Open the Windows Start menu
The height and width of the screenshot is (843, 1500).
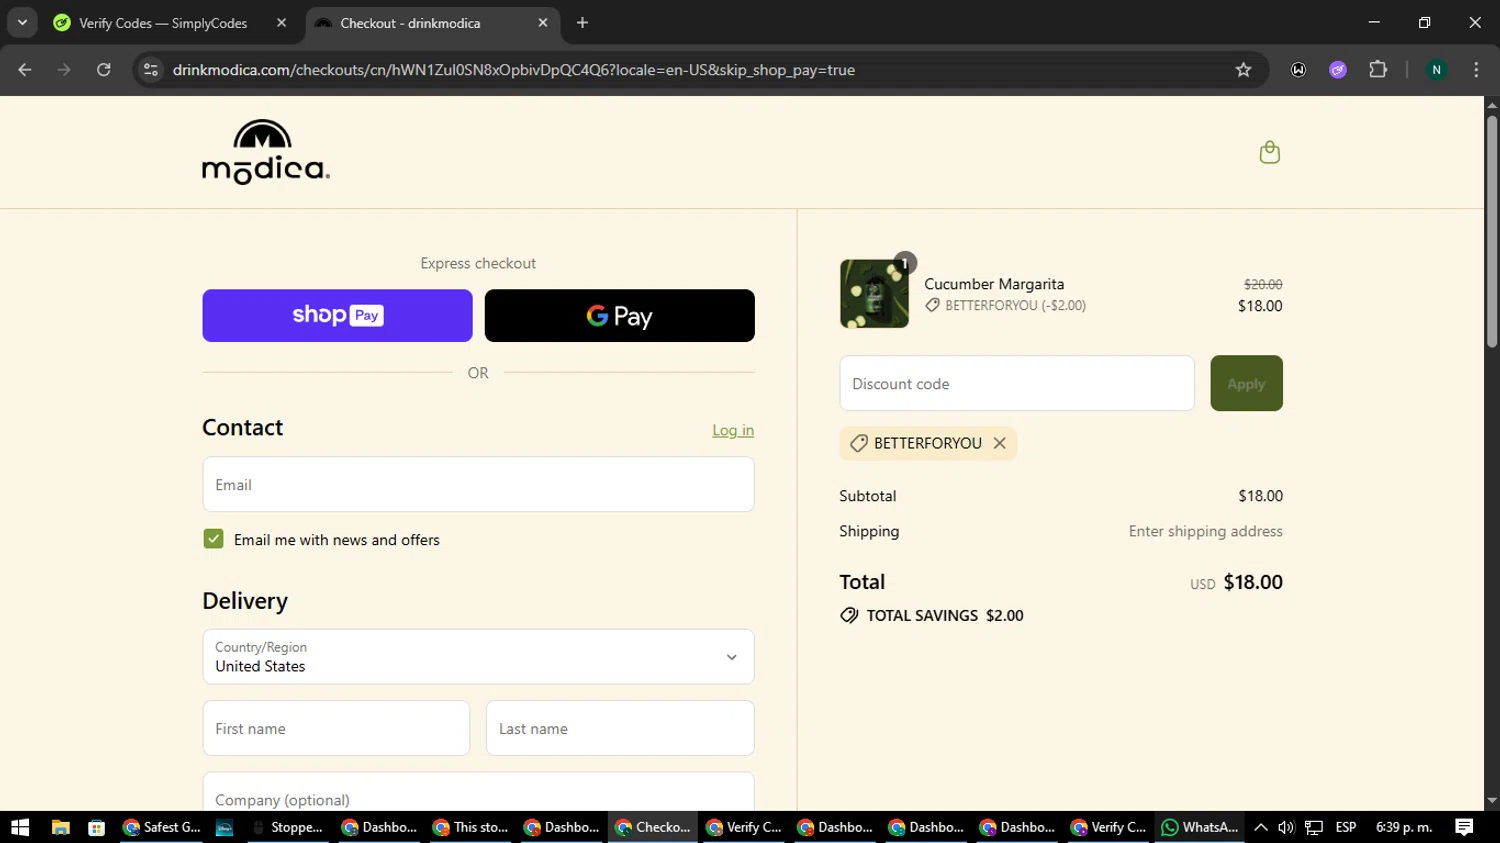20,827
